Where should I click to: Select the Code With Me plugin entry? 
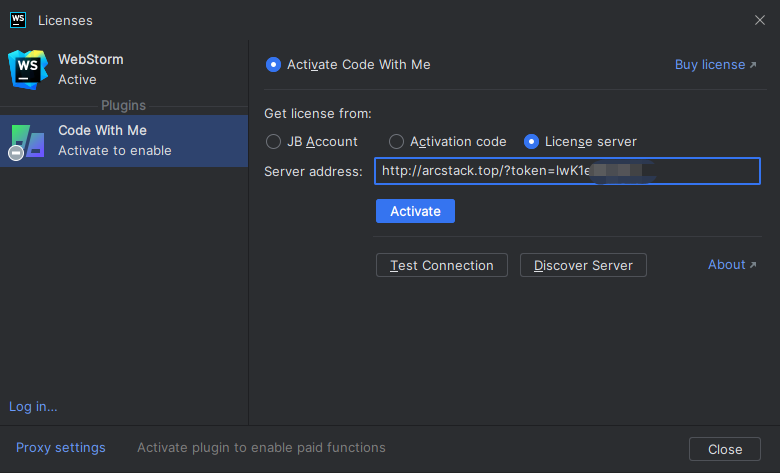124,141
